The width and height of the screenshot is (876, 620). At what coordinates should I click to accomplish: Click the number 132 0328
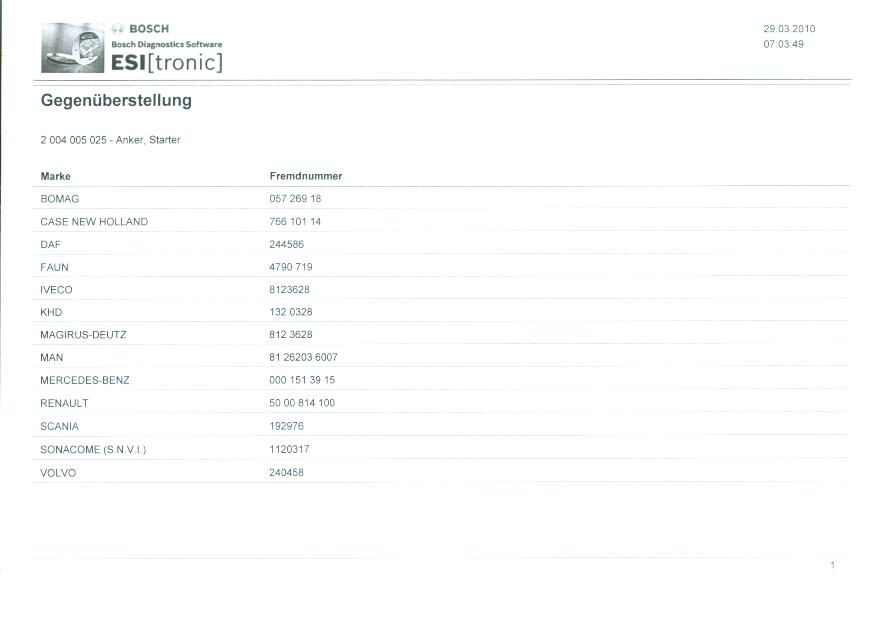[291, 312]
